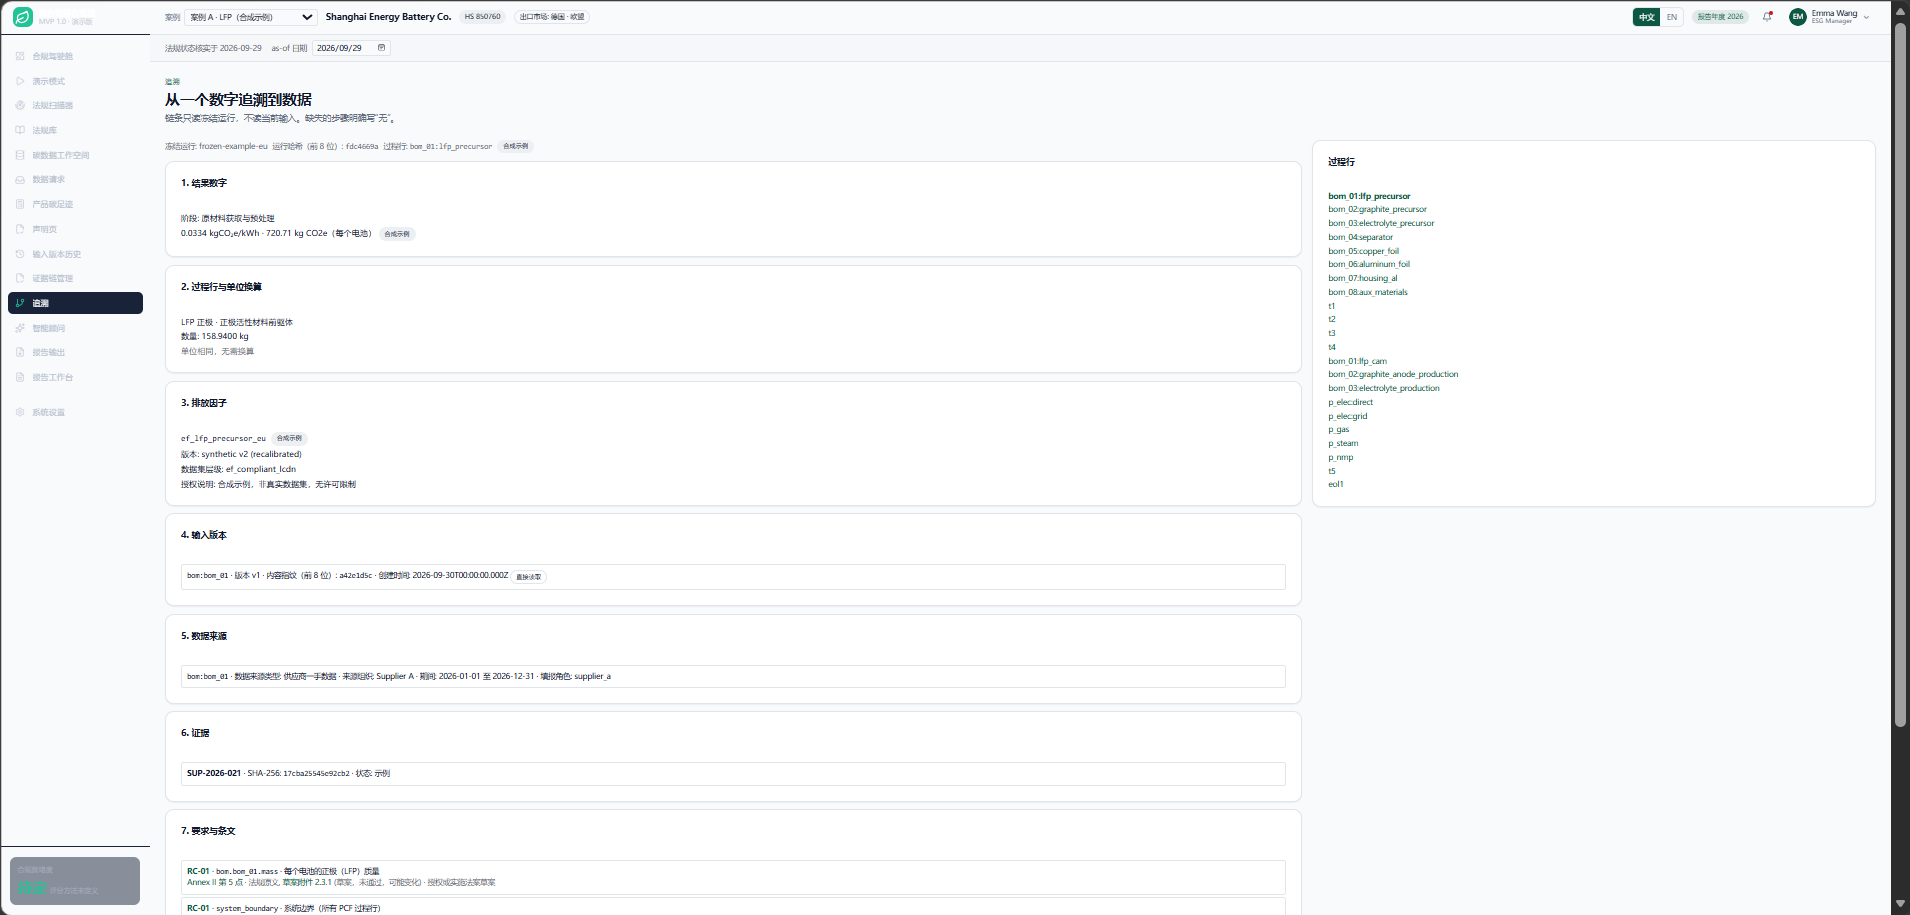This screenshot has width=1910, height=915.
Task: Click the 直接读取 badge in 输入版本
Action: click(x=529, y=577)
